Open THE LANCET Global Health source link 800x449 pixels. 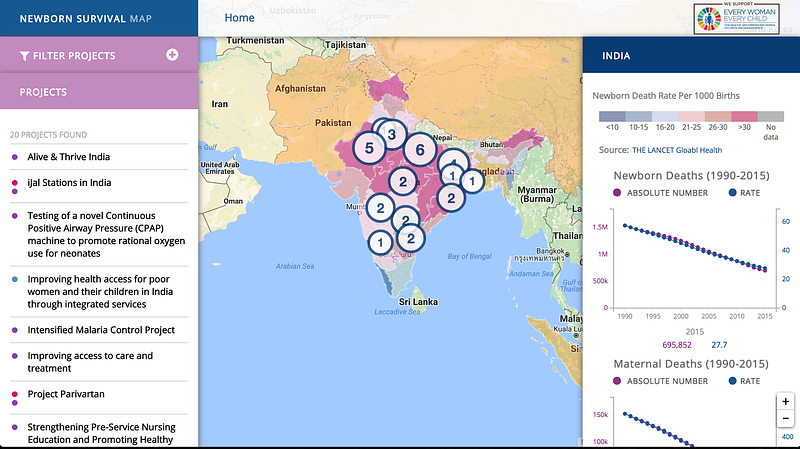[x=677, y=150]
